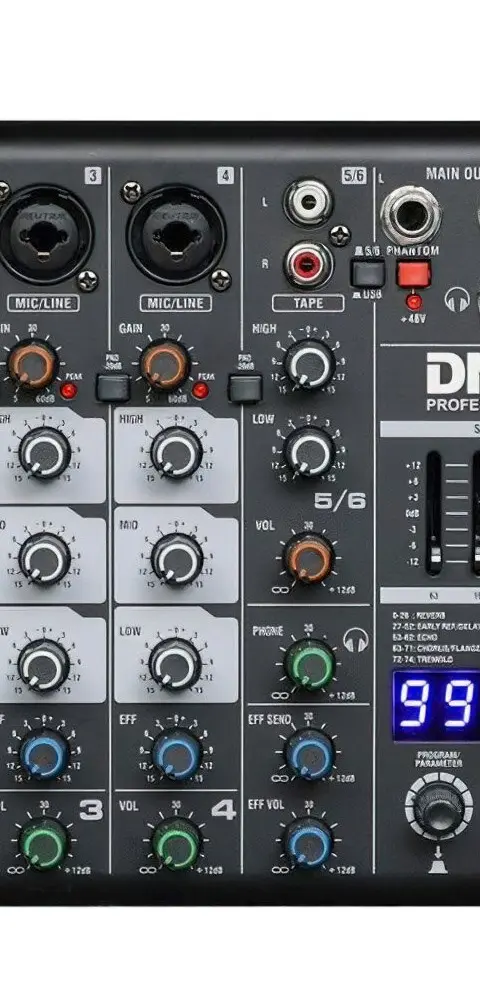
Task: Click the headphone icon below the PHANTOM switch
Action: 456,299
